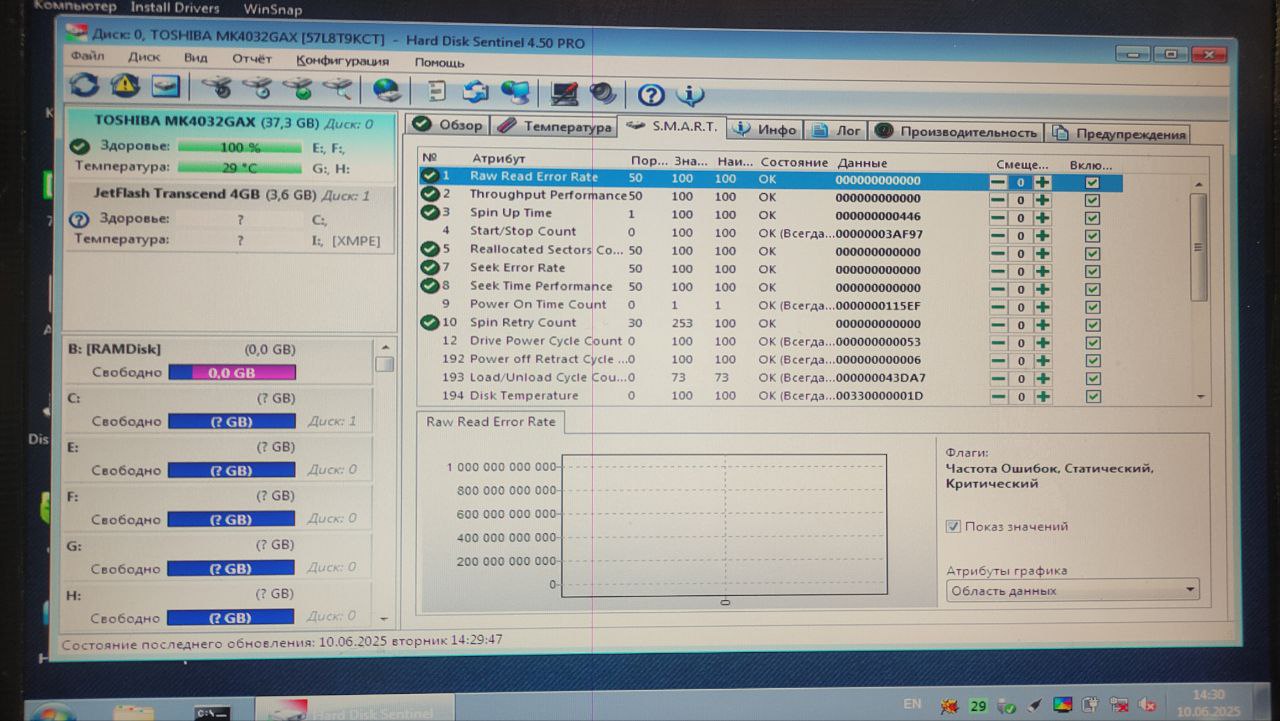Click the EN language indicator in taskbar
This screenshot has height=721, width=1280.
[x=912, y=704]
